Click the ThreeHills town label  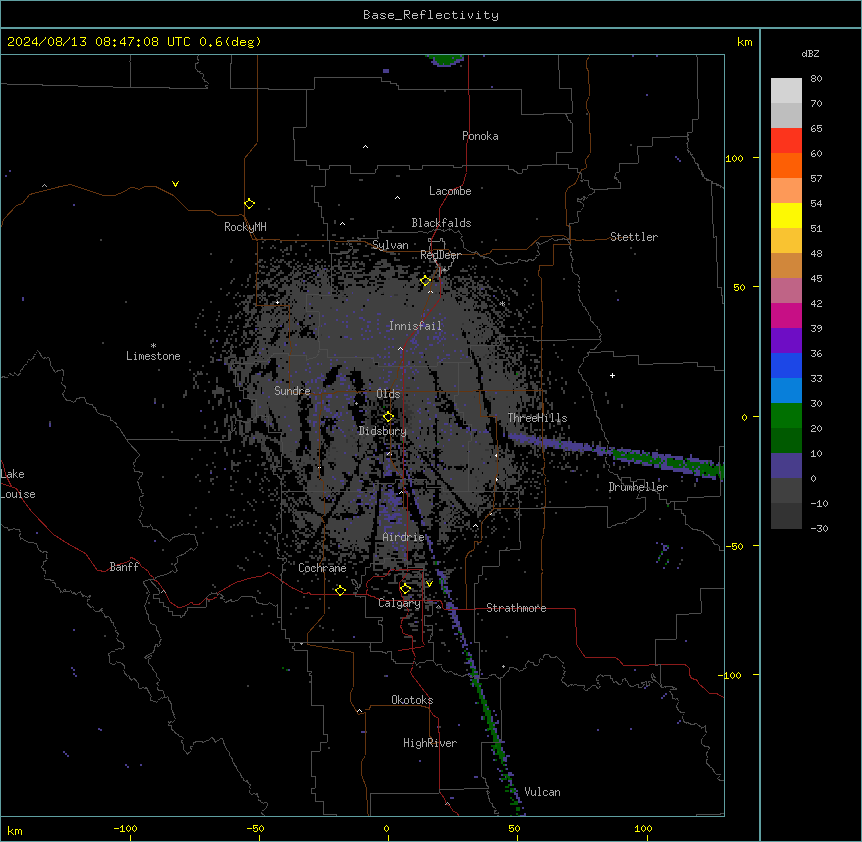coord(537,418)
